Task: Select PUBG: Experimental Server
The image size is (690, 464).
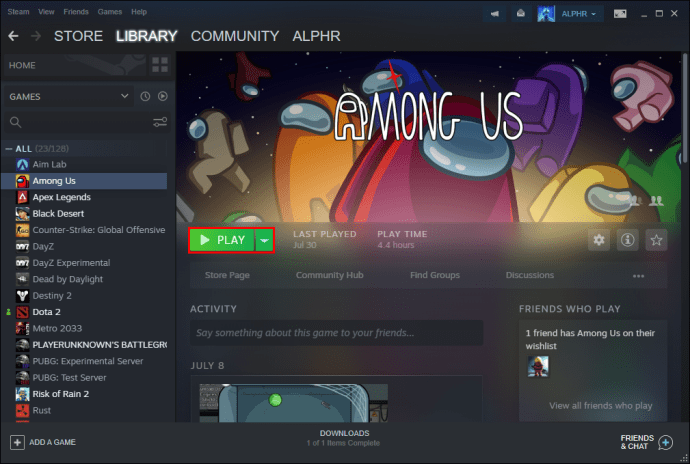Action: point(84,361)
